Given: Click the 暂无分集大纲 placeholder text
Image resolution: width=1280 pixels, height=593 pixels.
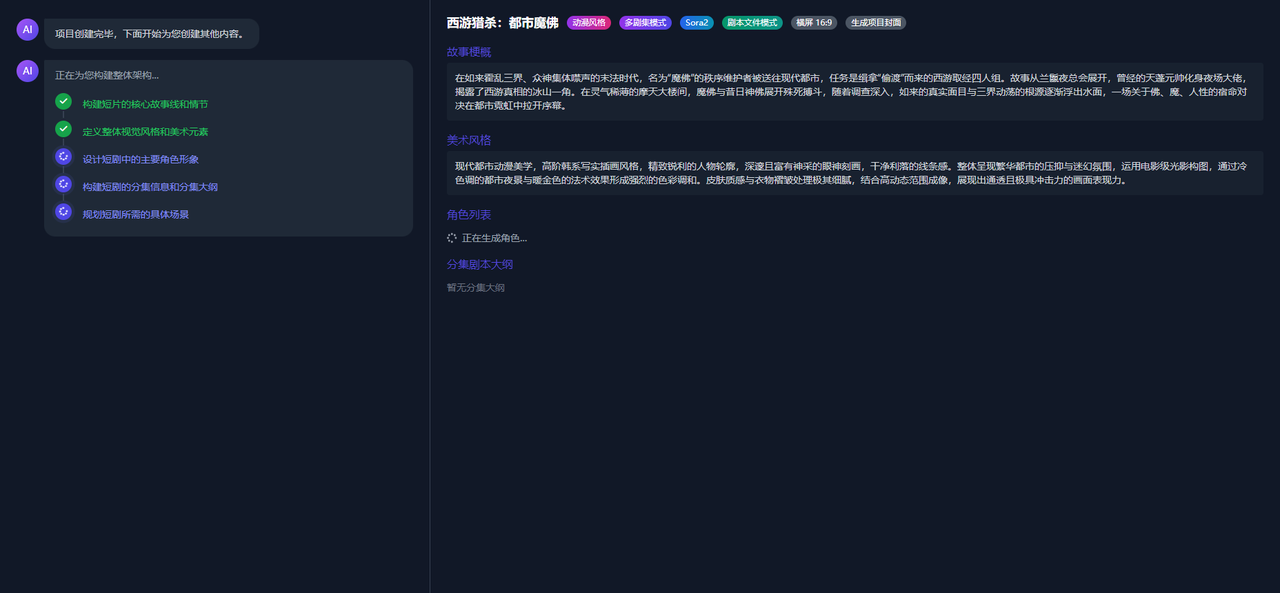Looking at the screenshot, I should pyautogui.click(x=476, y=288).
